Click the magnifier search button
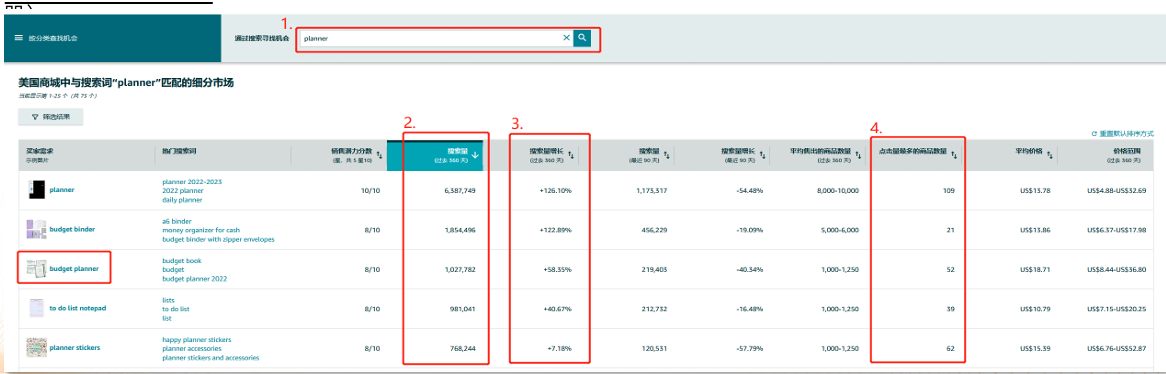Image resolution: width=1166 pixels, height=374 pixels. (582, 37)
